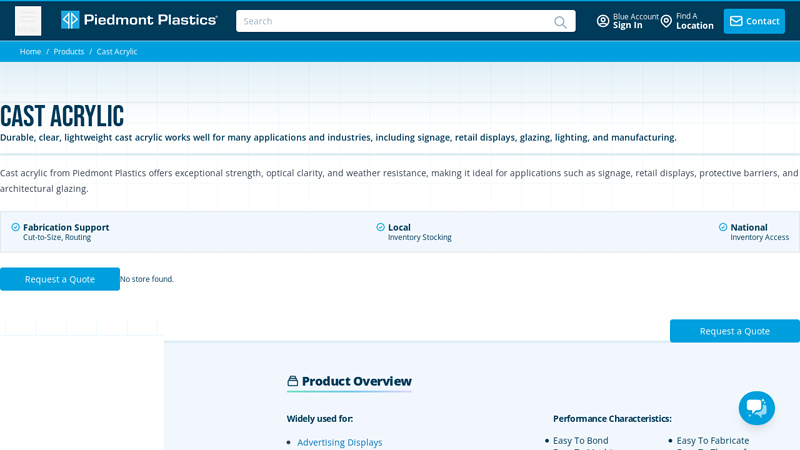
Task: Select the Cast Acrylic breadcrumb item
Action: click(x=117, y=52)
